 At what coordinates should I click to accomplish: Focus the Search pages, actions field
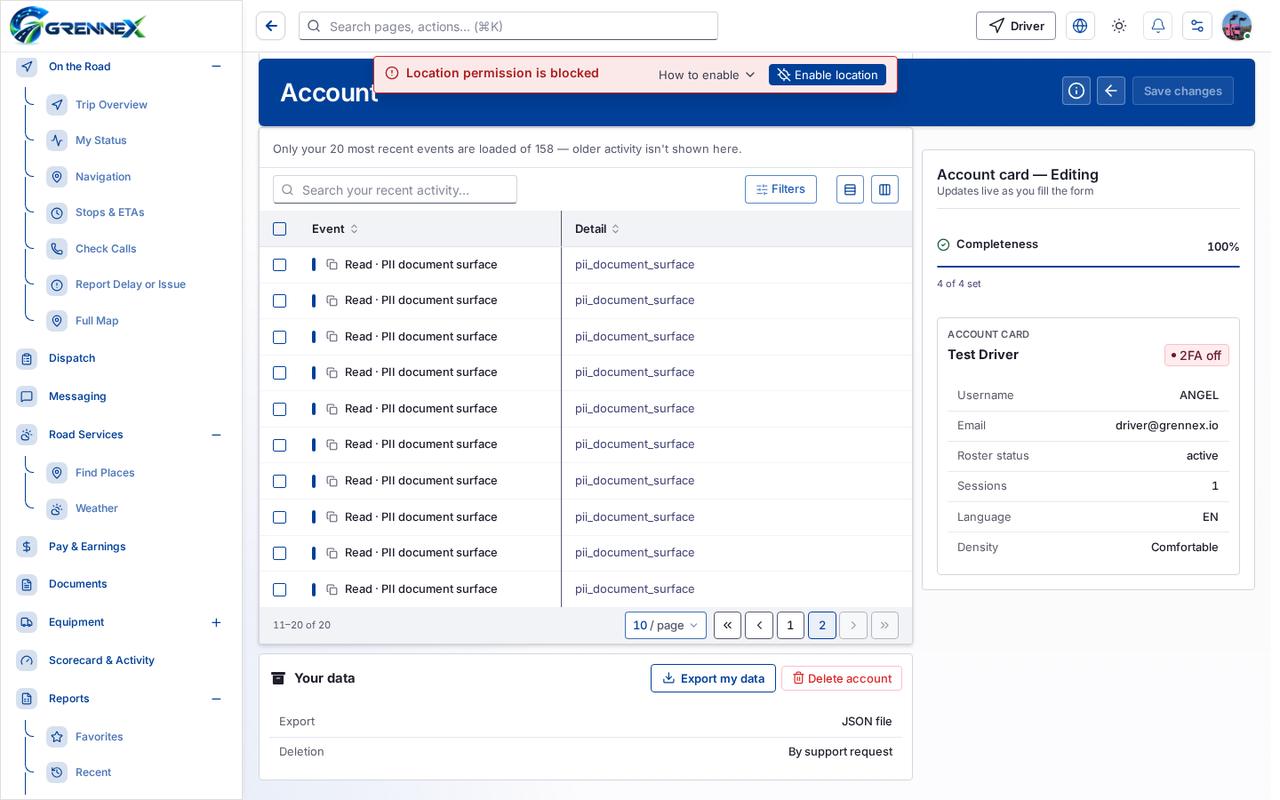click(508, 26)
